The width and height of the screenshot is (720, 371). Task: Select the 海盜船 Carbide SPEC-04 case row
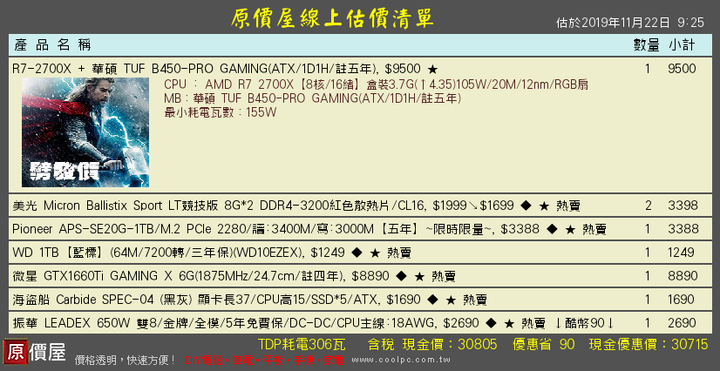click(x=360, y=300)
